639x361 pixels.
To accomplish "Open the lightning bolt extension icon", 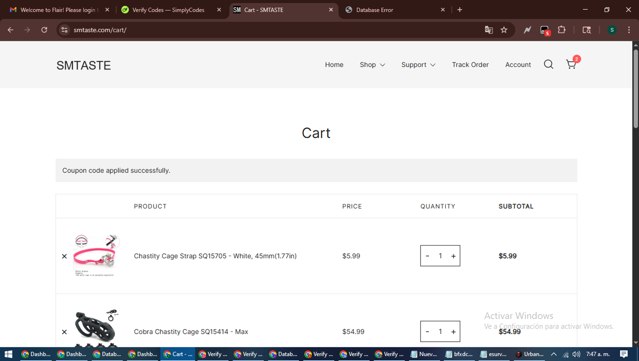I will point(527,30).
